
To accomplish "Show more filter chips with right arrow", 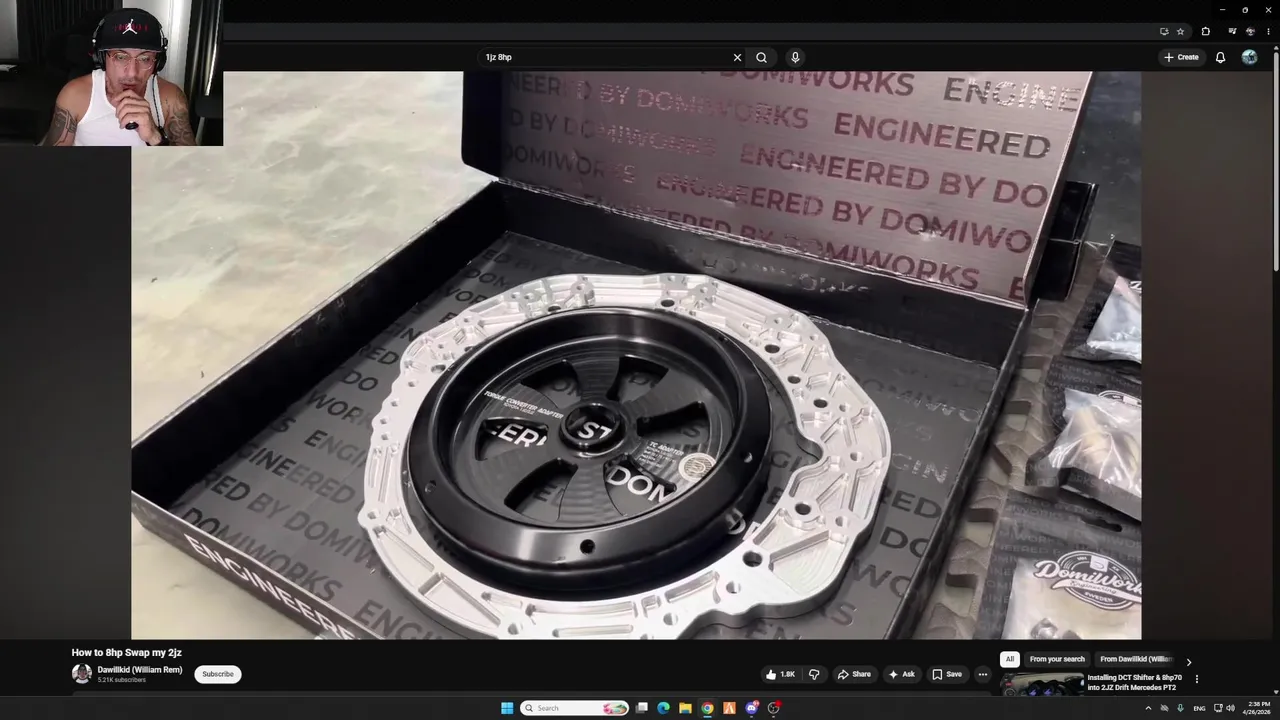I will coord(1188,661).
